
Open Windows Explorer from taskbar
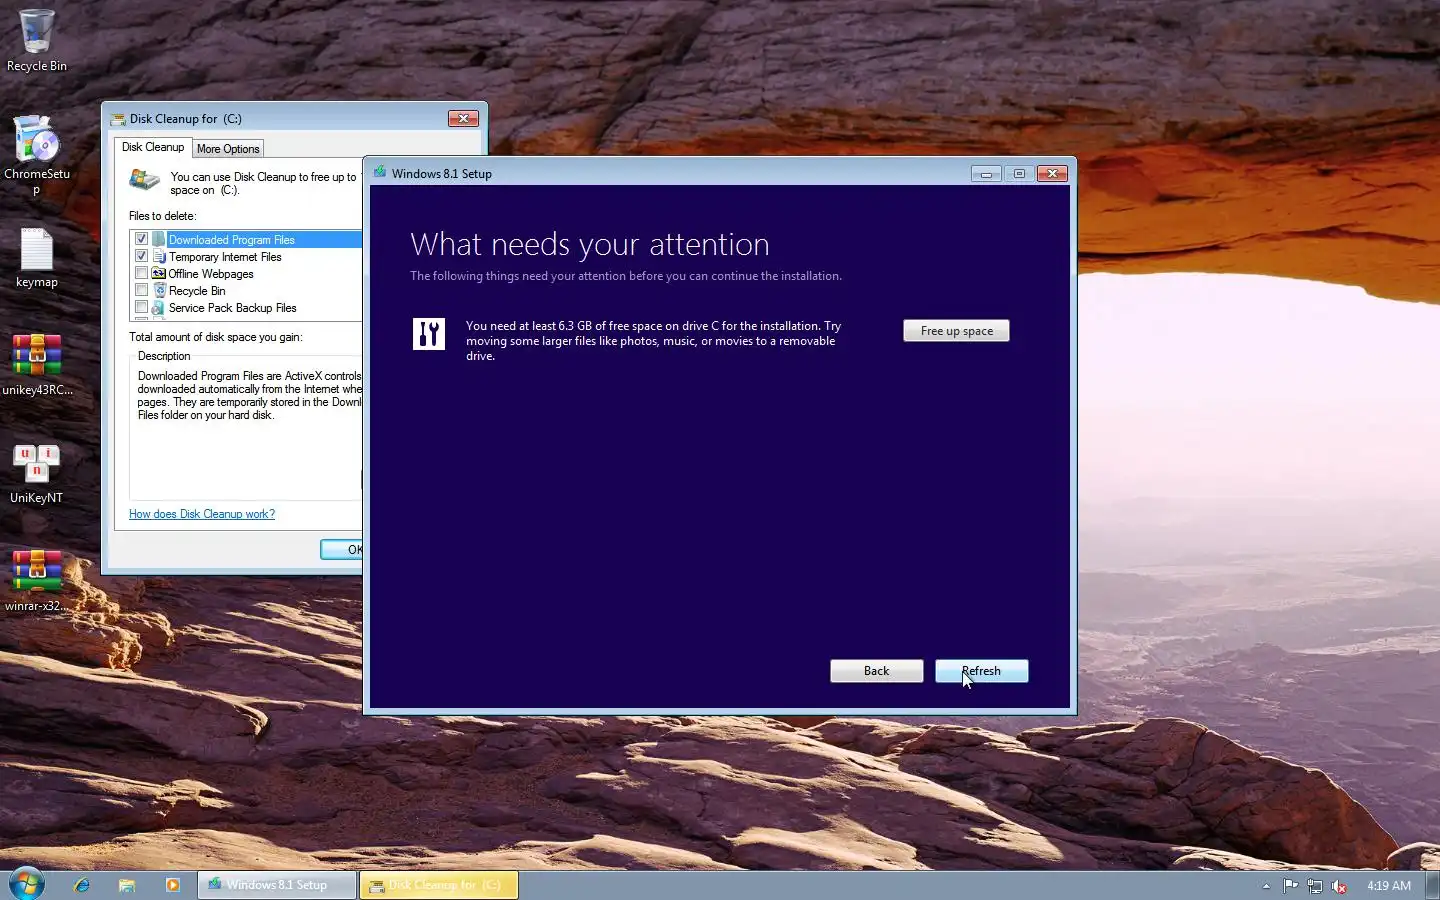pos(127,885)
